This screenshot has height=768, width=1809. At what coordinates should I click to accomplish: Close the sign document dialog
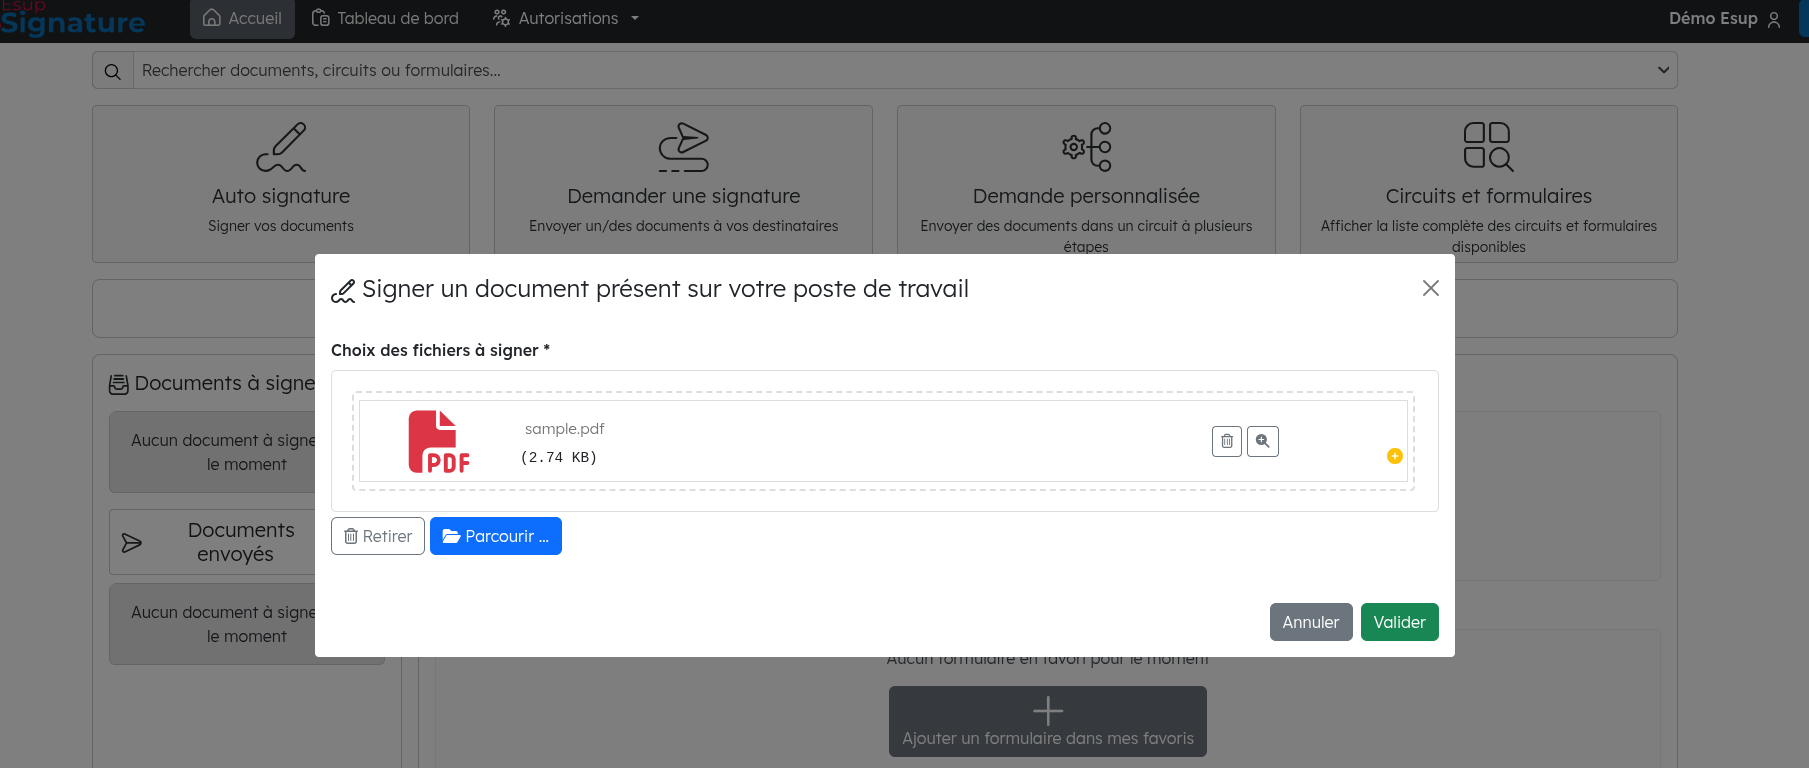[1430, 288]
